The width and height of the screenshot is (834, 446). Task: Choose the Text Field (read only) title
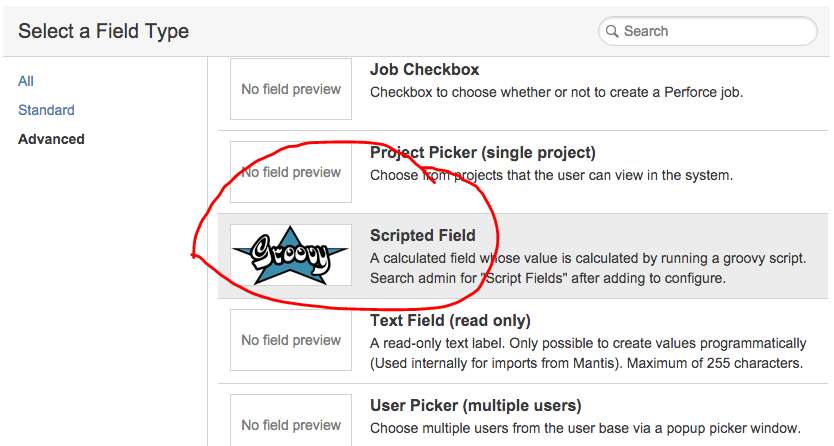[451, 321]
